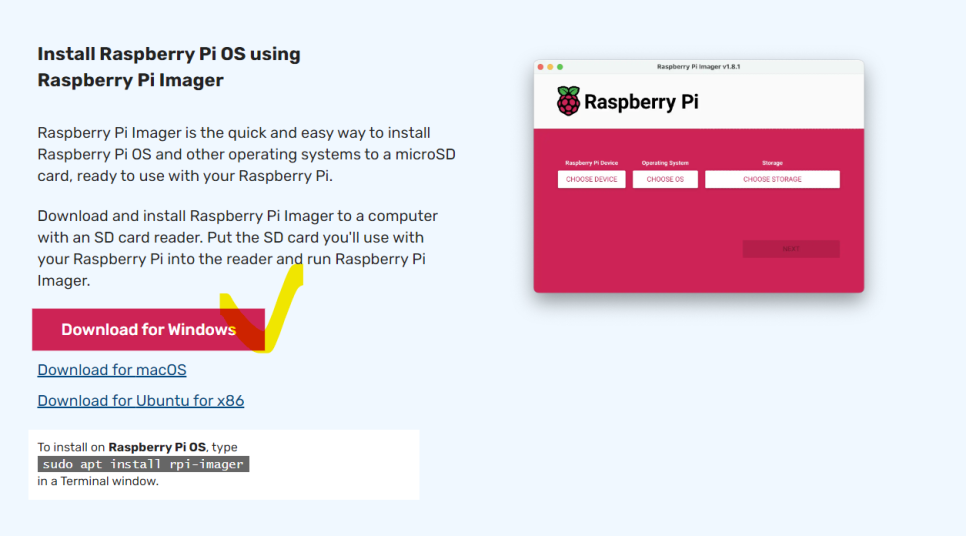Click the 'in a Terminal window.' text

pos(98,481)
